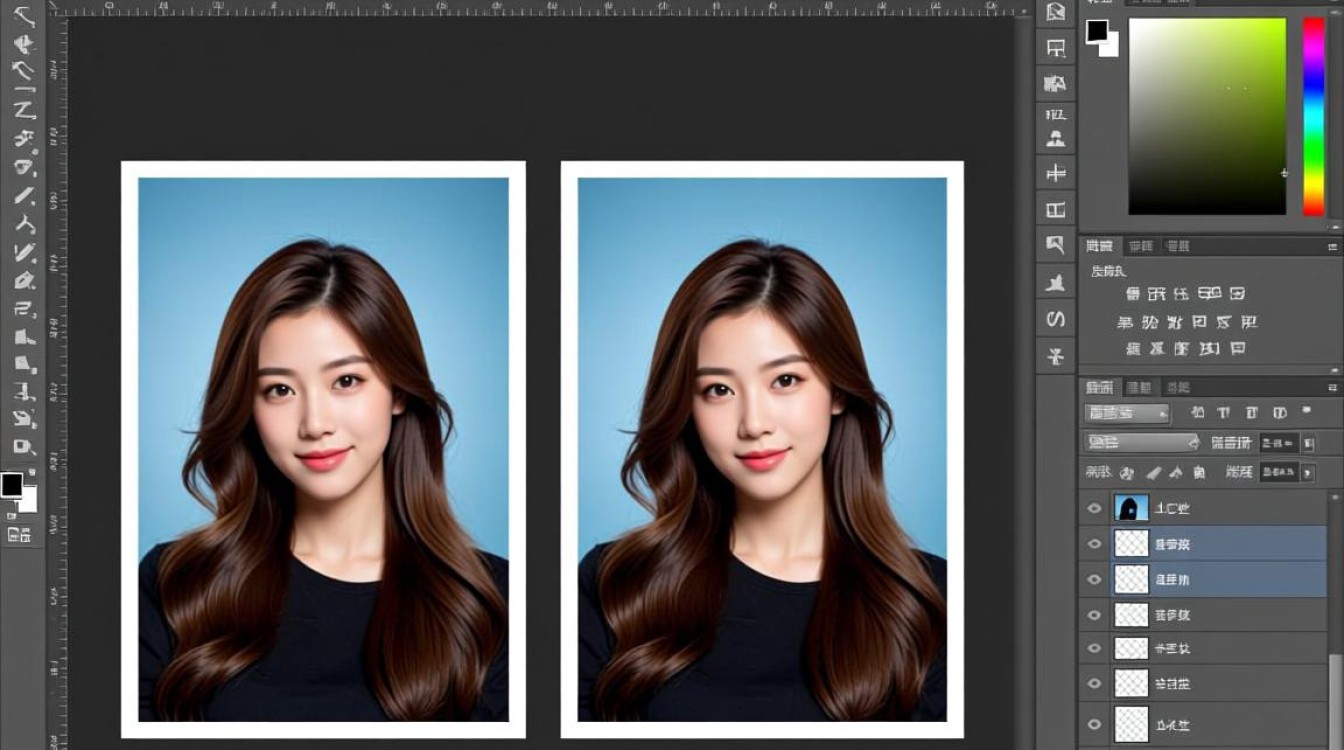Open the Layers panel menu icon at its top right
The height and width of the screenshot is (750, 1344).
(x=1333, y=387)
